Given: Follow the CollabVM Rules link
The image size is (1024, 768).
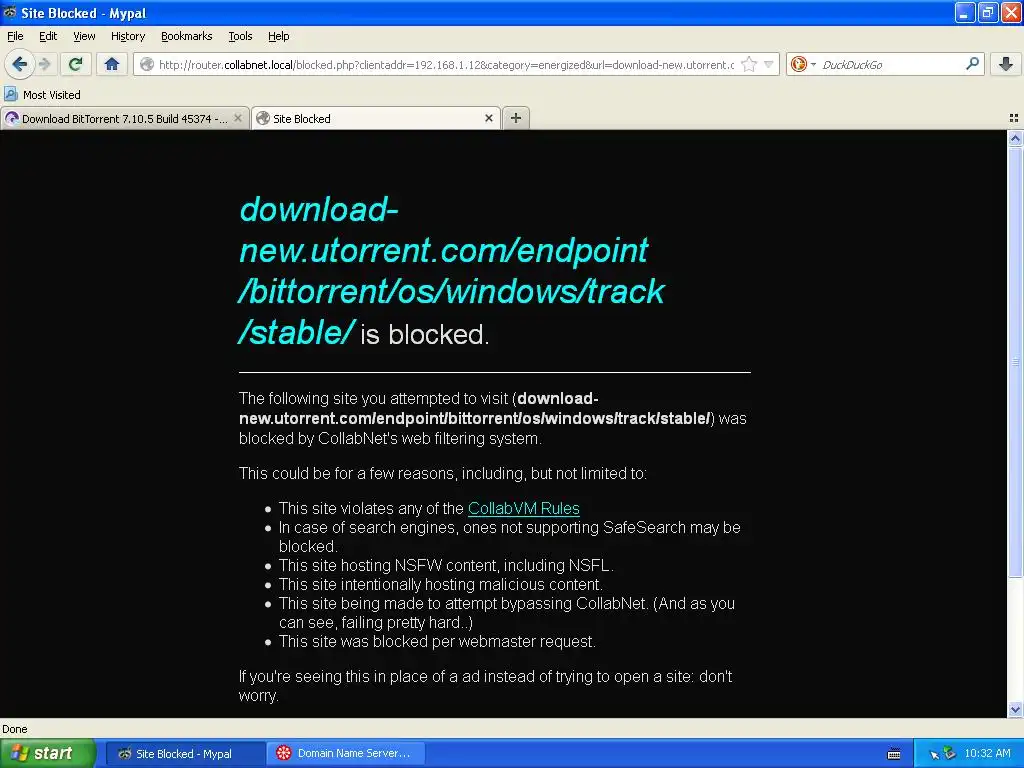Looking at the screenshot, I should click(524, 508).
